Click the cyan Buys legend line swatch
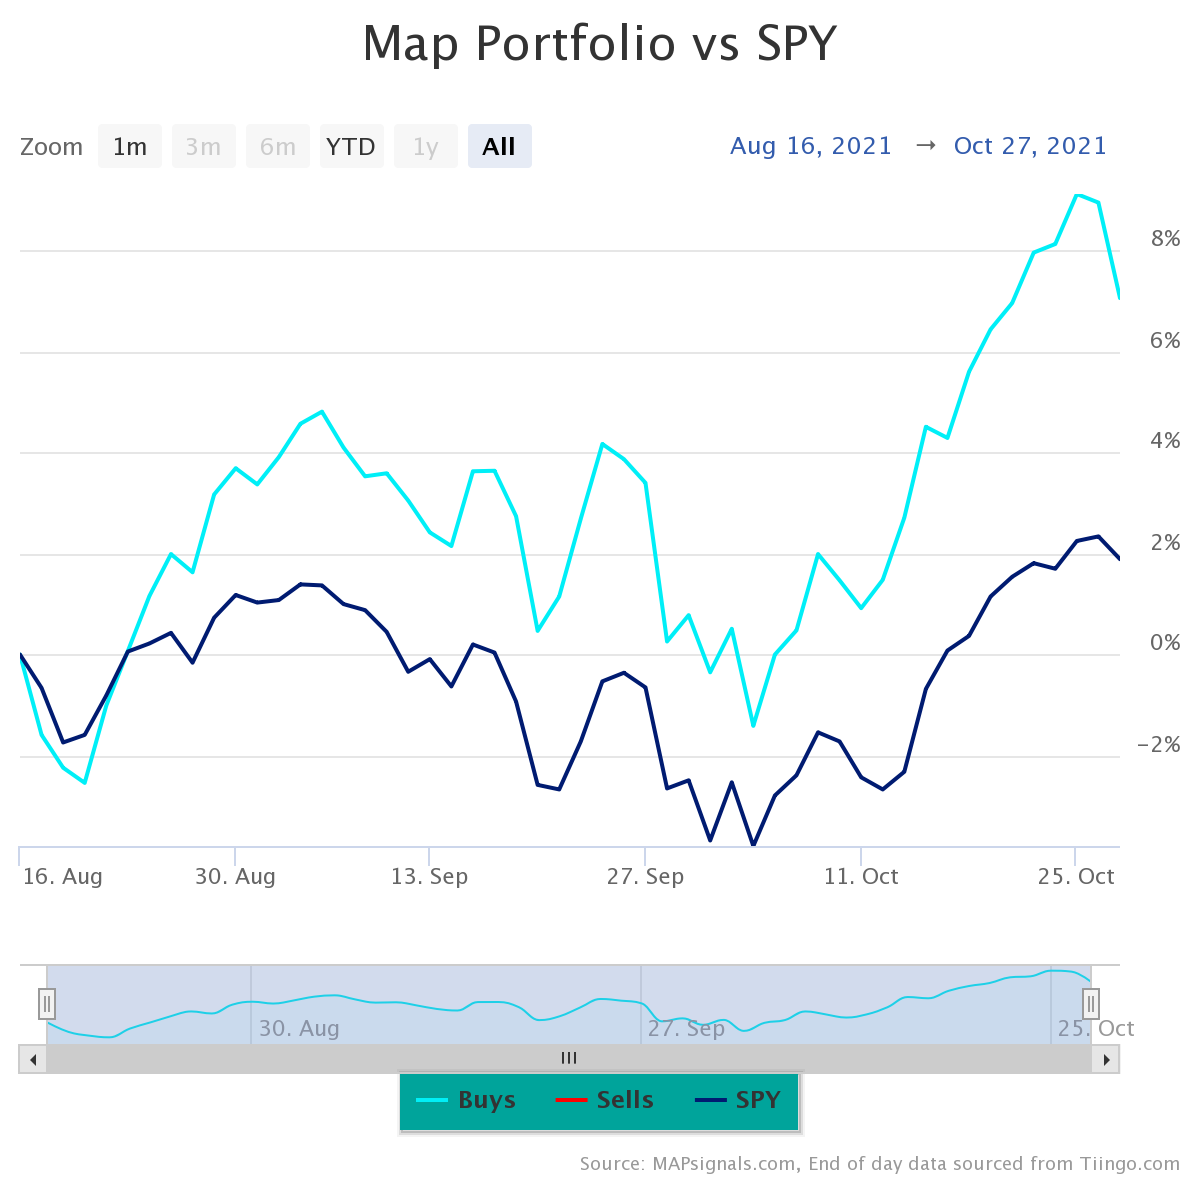Viewport: 1200px width, 1180px height. (432, 1100)
